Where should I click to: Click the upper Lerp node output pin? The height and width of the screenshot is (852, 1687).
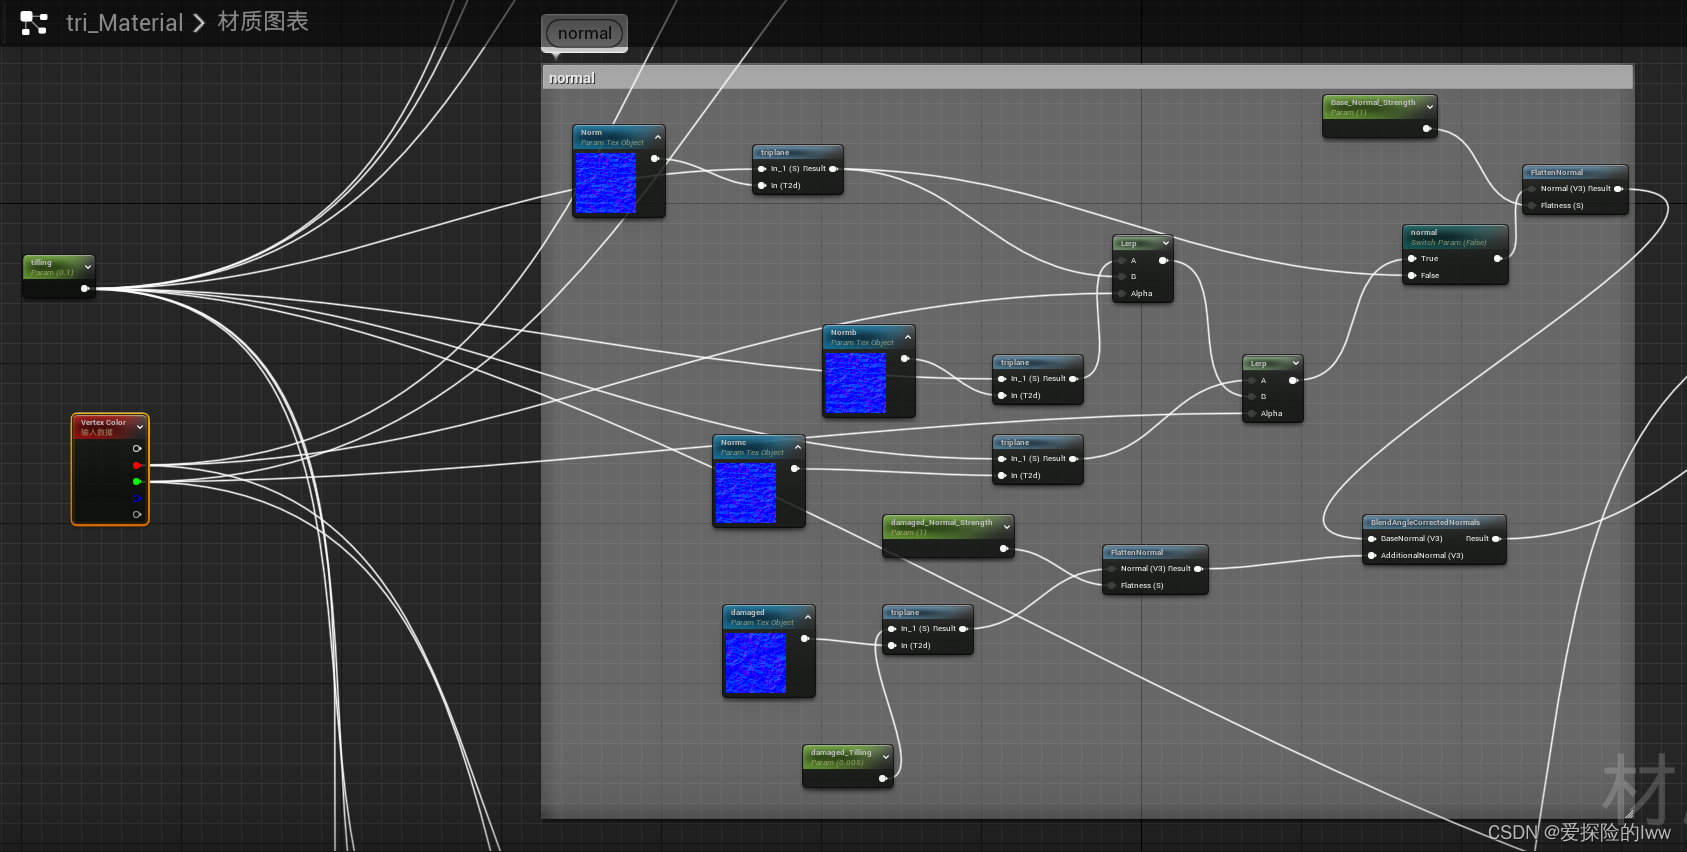pos(1163,261)
